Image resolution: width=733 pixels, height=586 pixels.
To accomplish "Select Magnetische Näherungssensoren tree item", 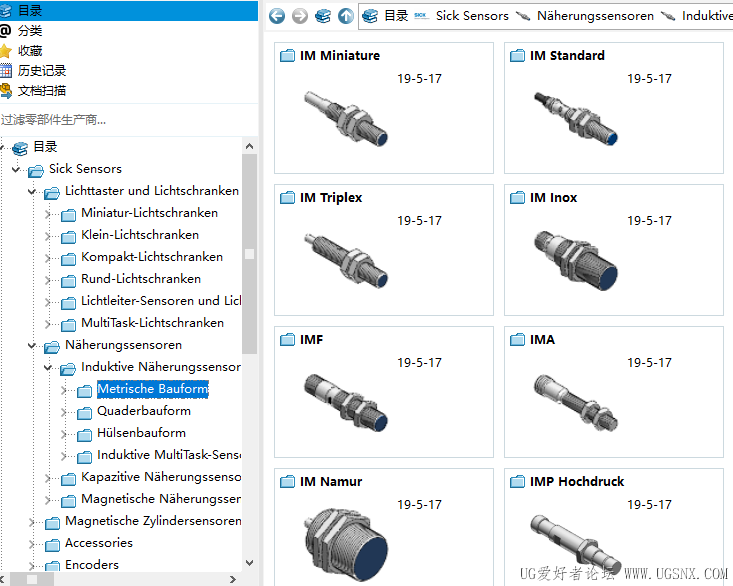I will [x=161, y=499].
